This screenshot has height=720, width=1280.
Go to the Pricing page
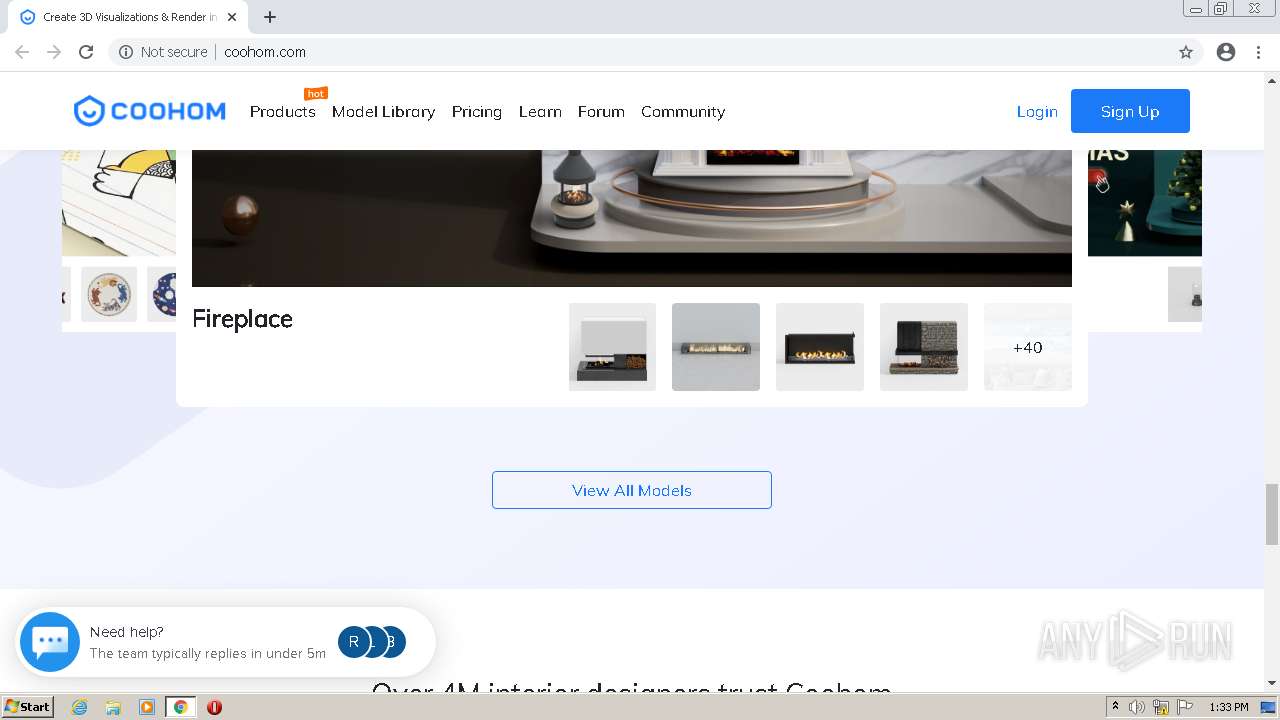coord(477,112)
